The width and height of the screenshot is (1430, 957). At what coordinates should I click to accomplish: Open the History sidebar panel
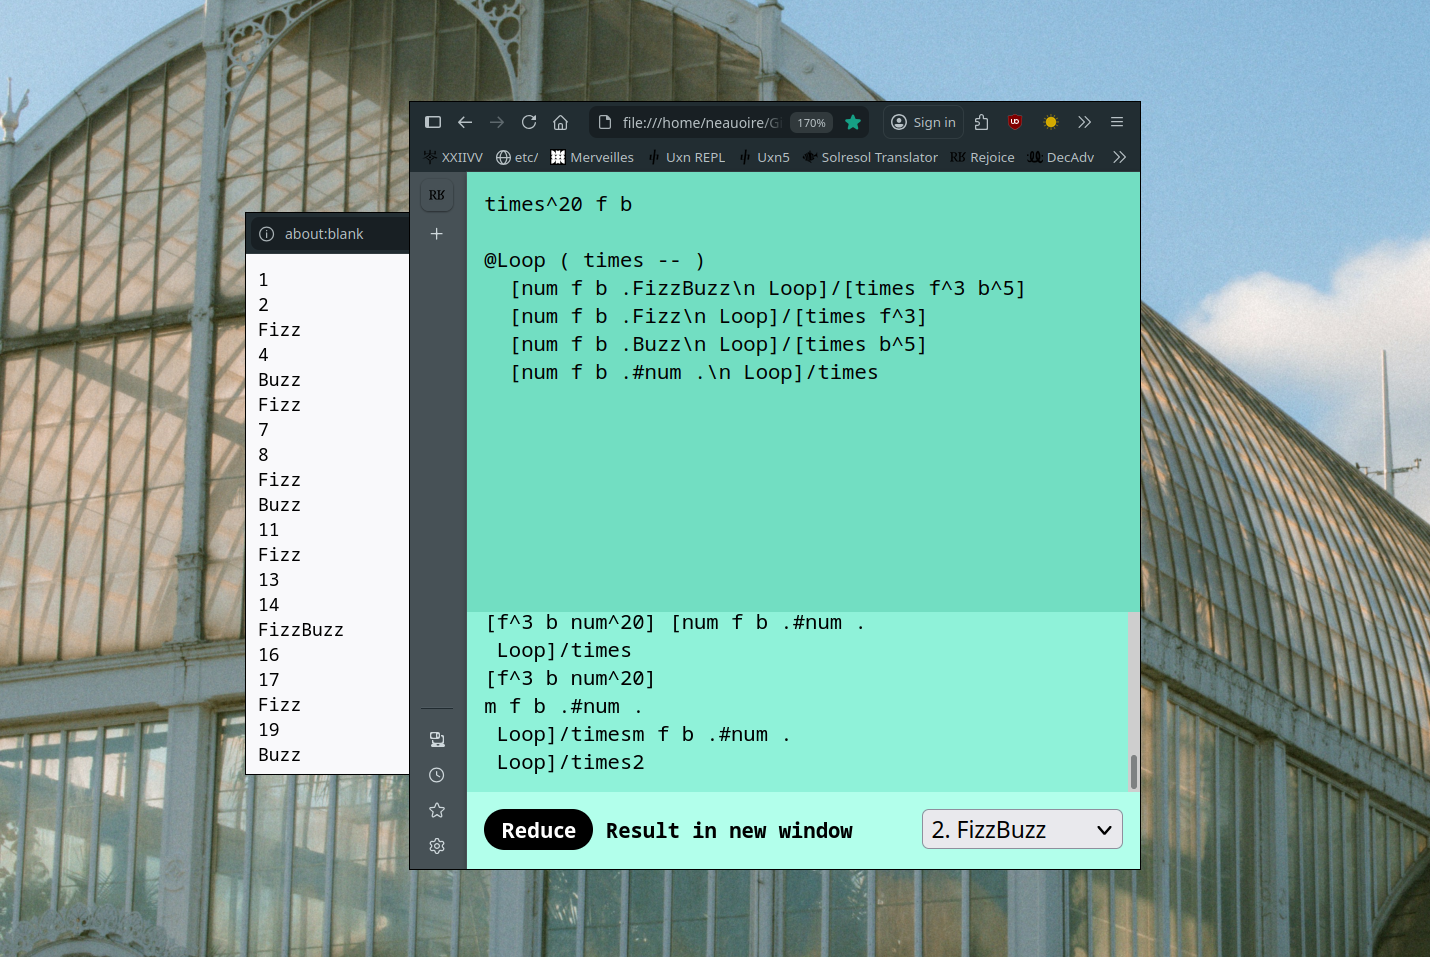437,775
